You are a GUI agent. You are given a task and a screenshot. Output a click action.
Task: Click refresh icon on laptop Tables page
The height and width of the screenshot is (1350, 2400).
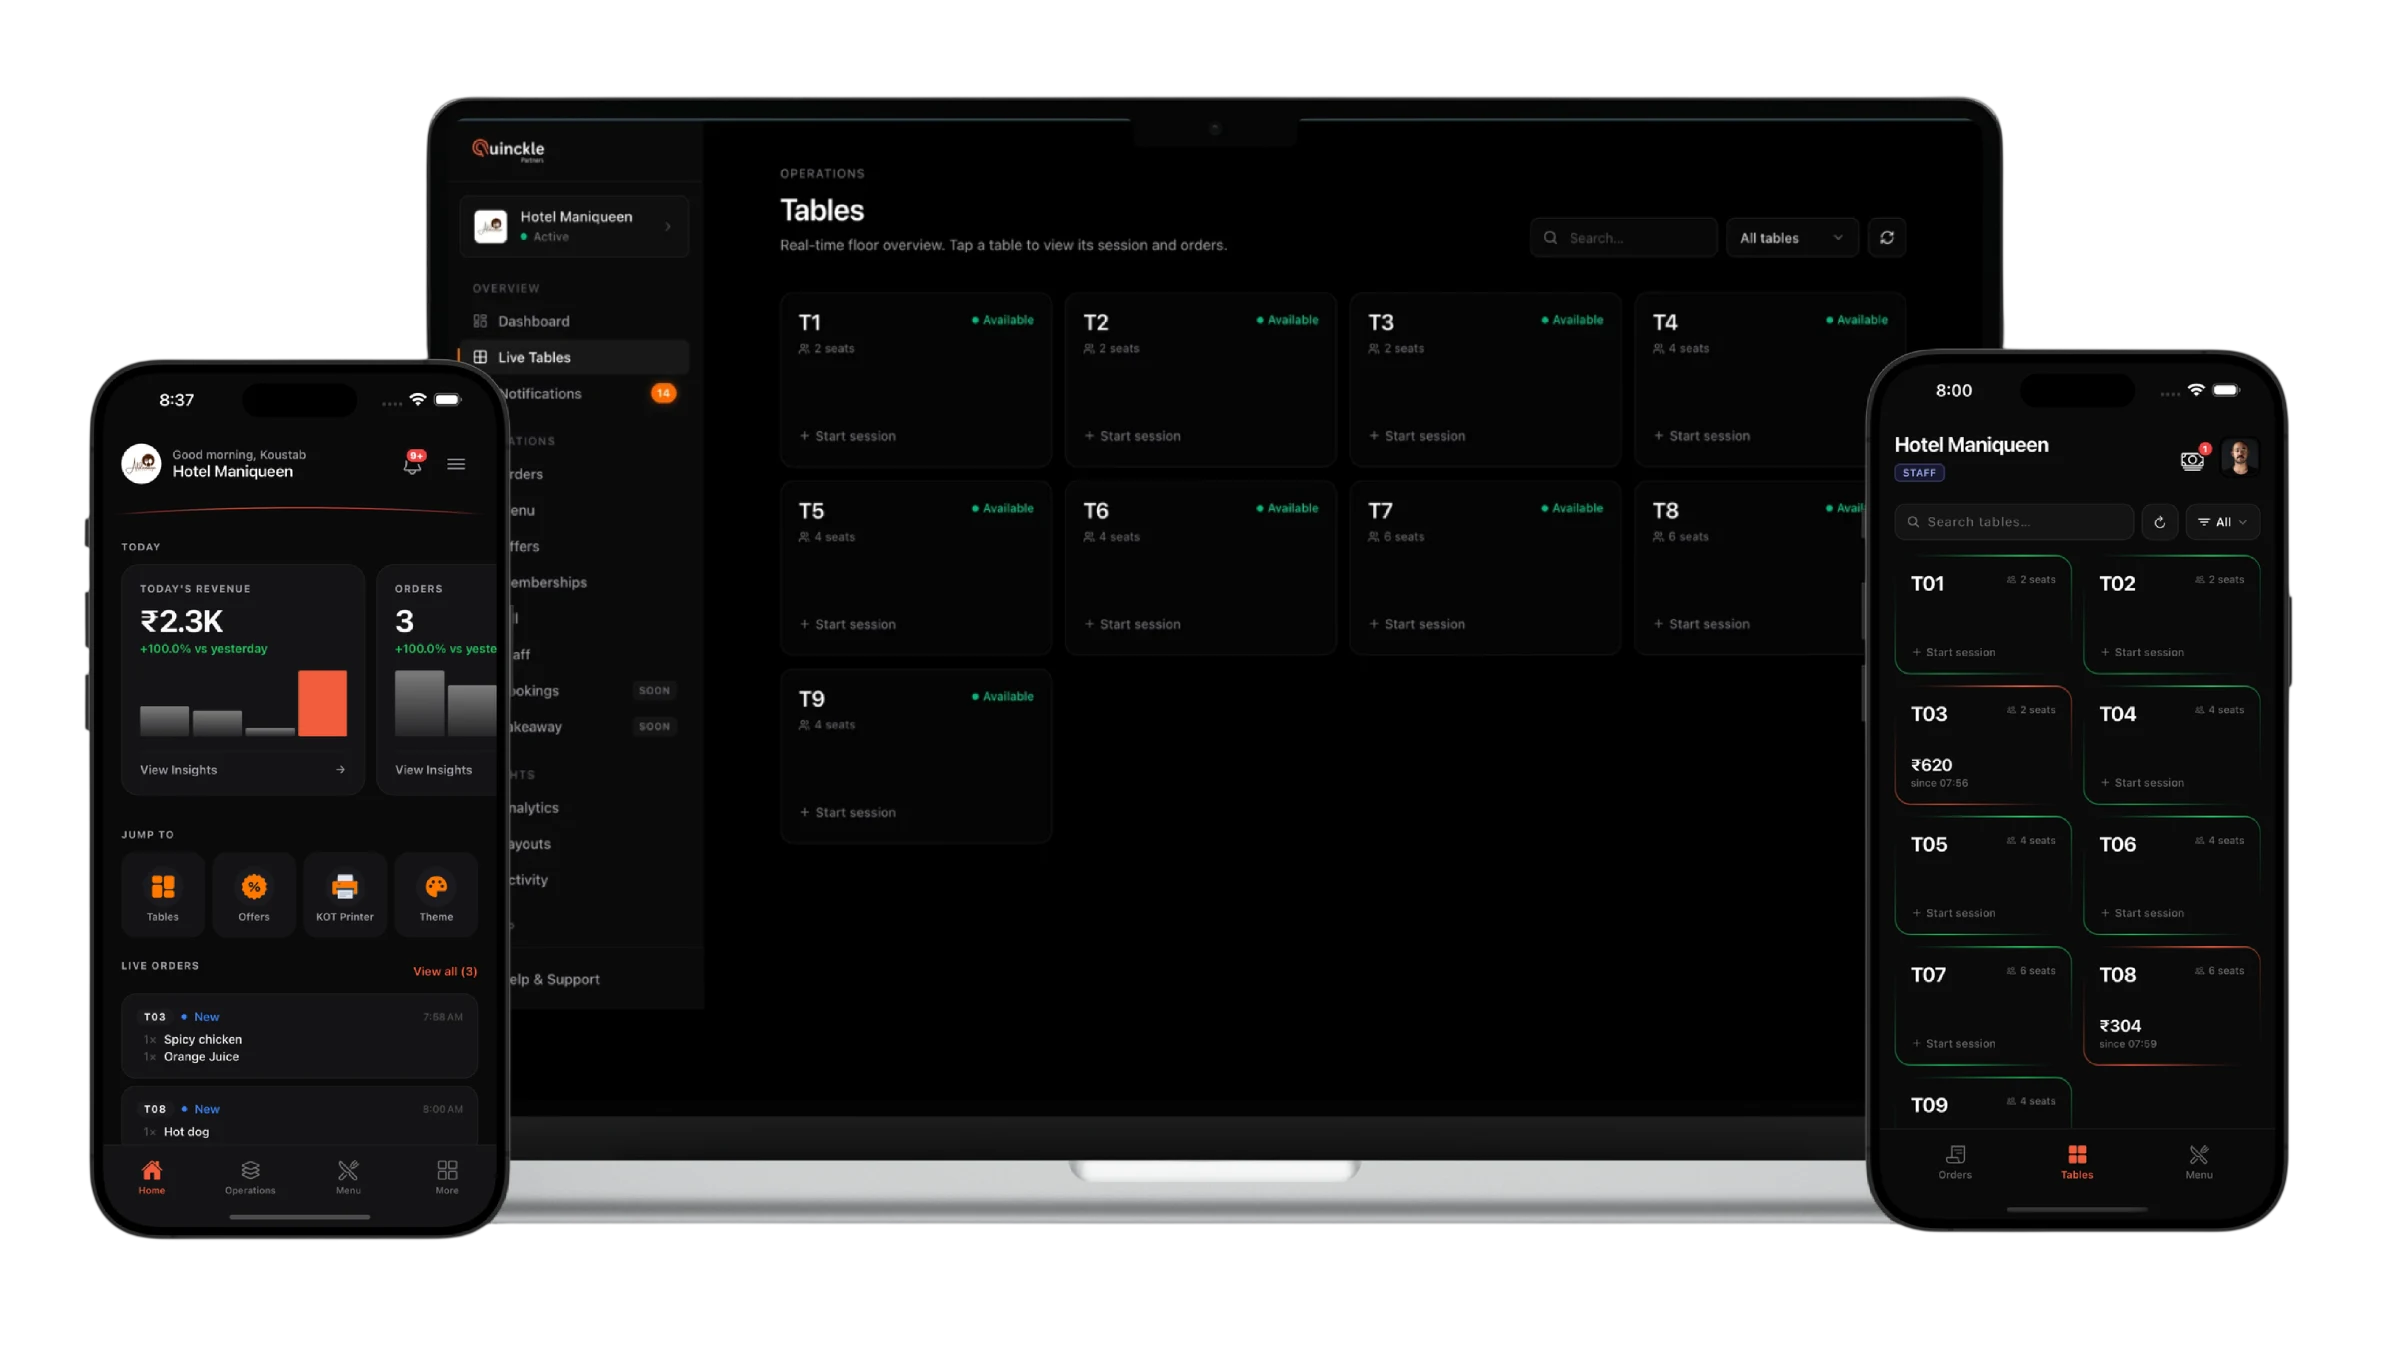[1887, 238]
